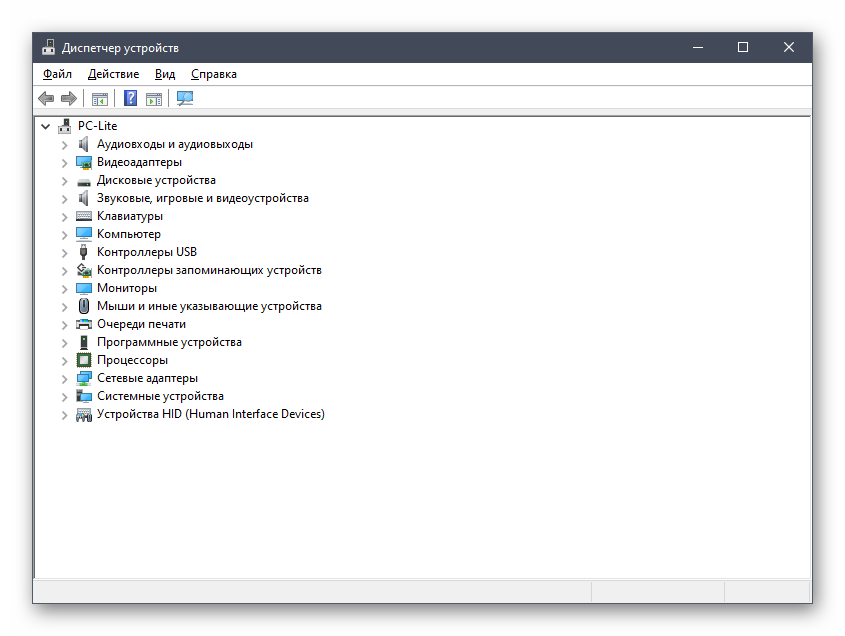Click the Forward arrow toolbar icon
The width and height of the screenshot is (845, 636).
pos(69,98)
